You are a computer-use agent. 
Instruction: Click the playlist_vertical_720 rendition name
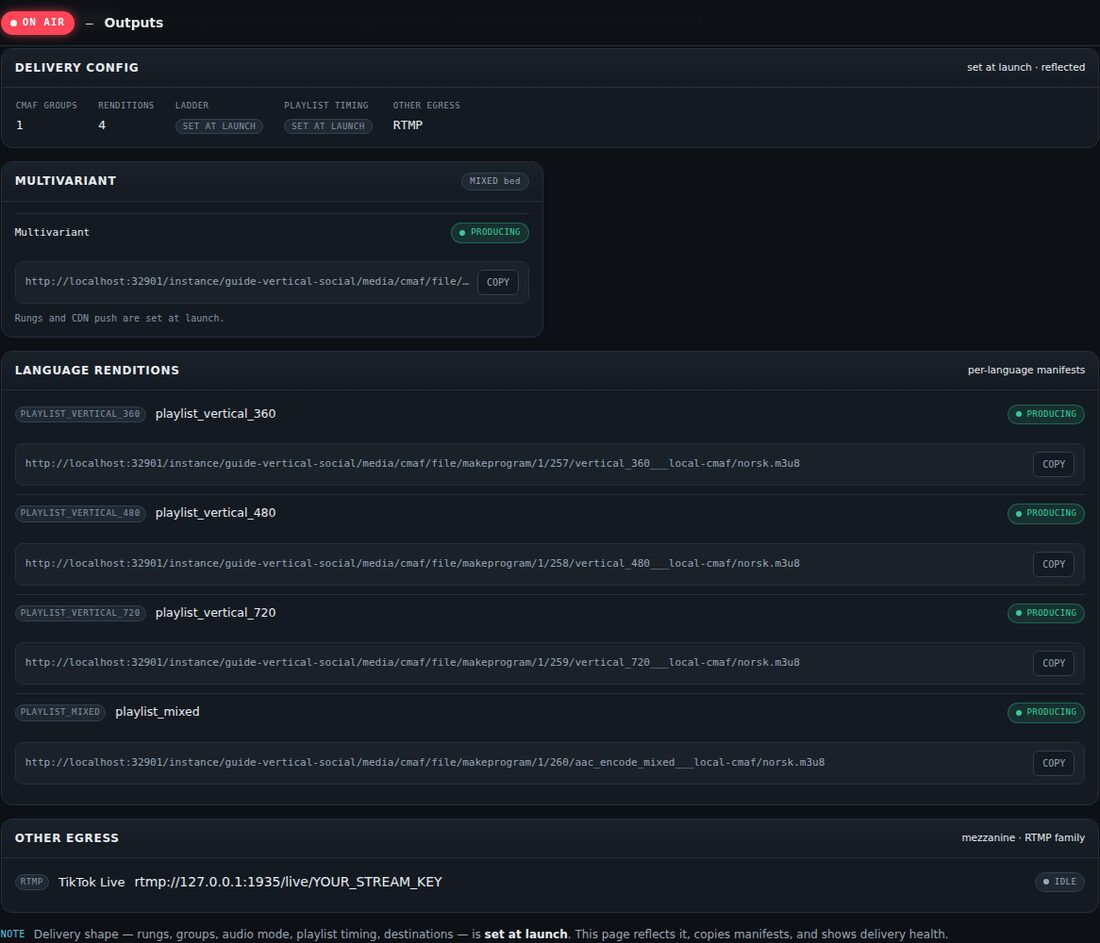pyautogui.click(x=215, y=613)
